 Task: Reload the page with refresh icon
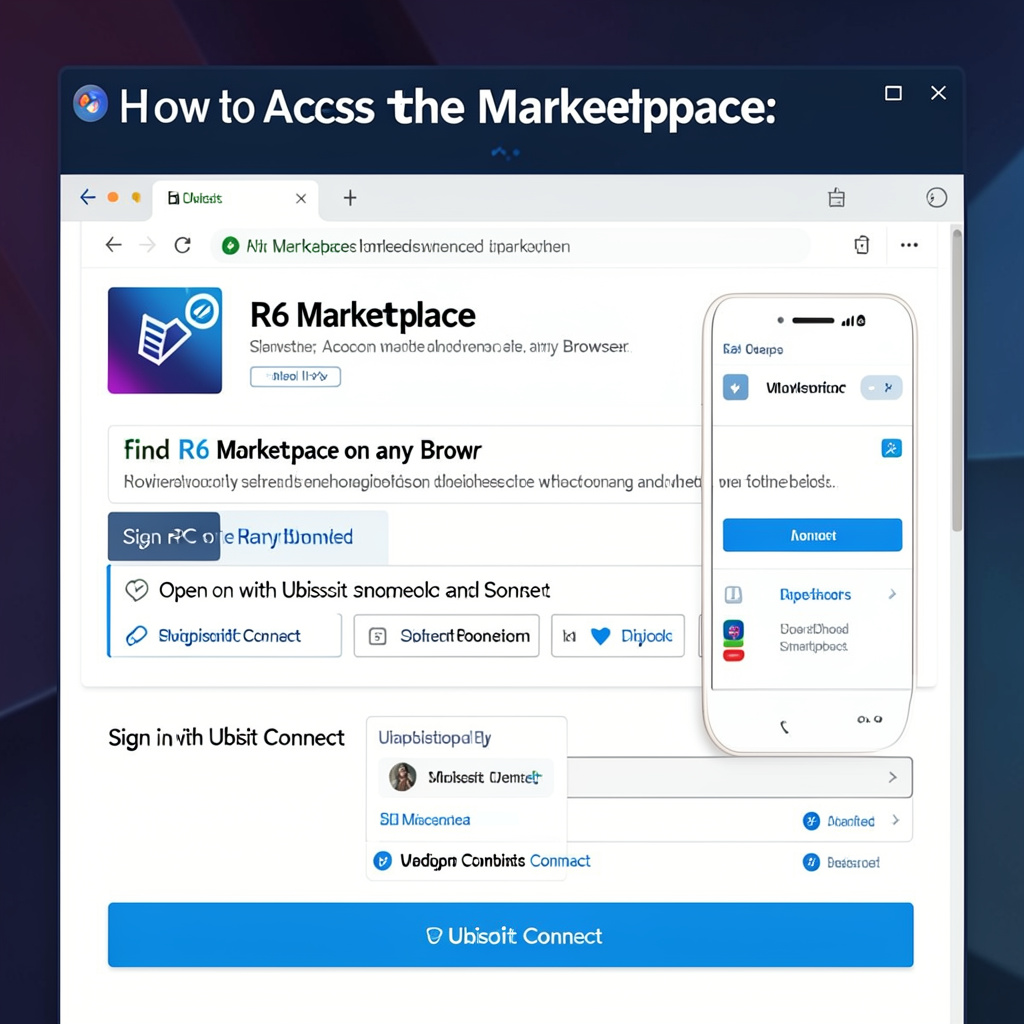(x=182, y=245)
